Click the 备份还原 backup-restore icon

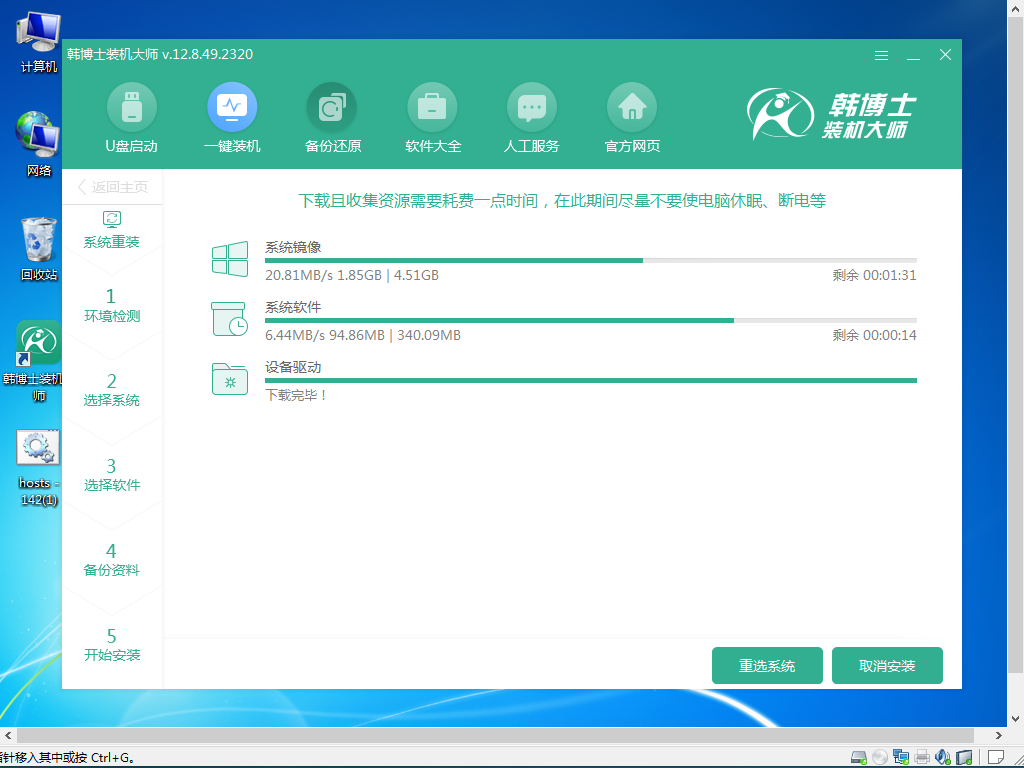tap(332, 106)
